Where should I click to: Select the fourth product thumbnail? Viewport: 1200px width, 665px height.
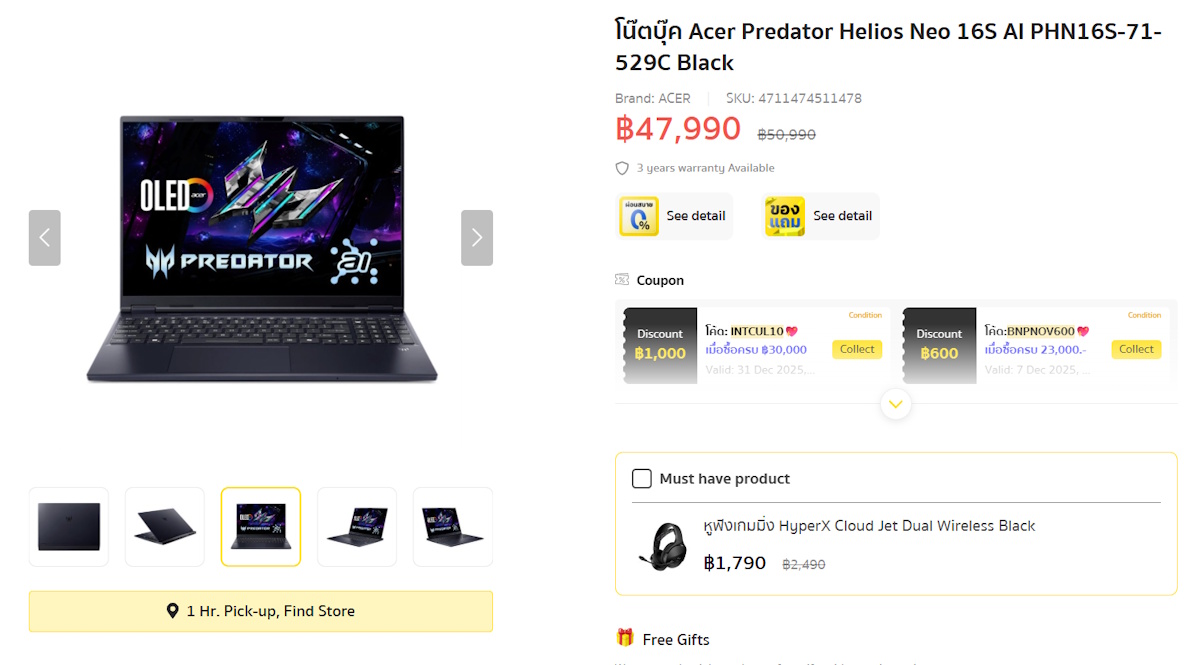357,527
